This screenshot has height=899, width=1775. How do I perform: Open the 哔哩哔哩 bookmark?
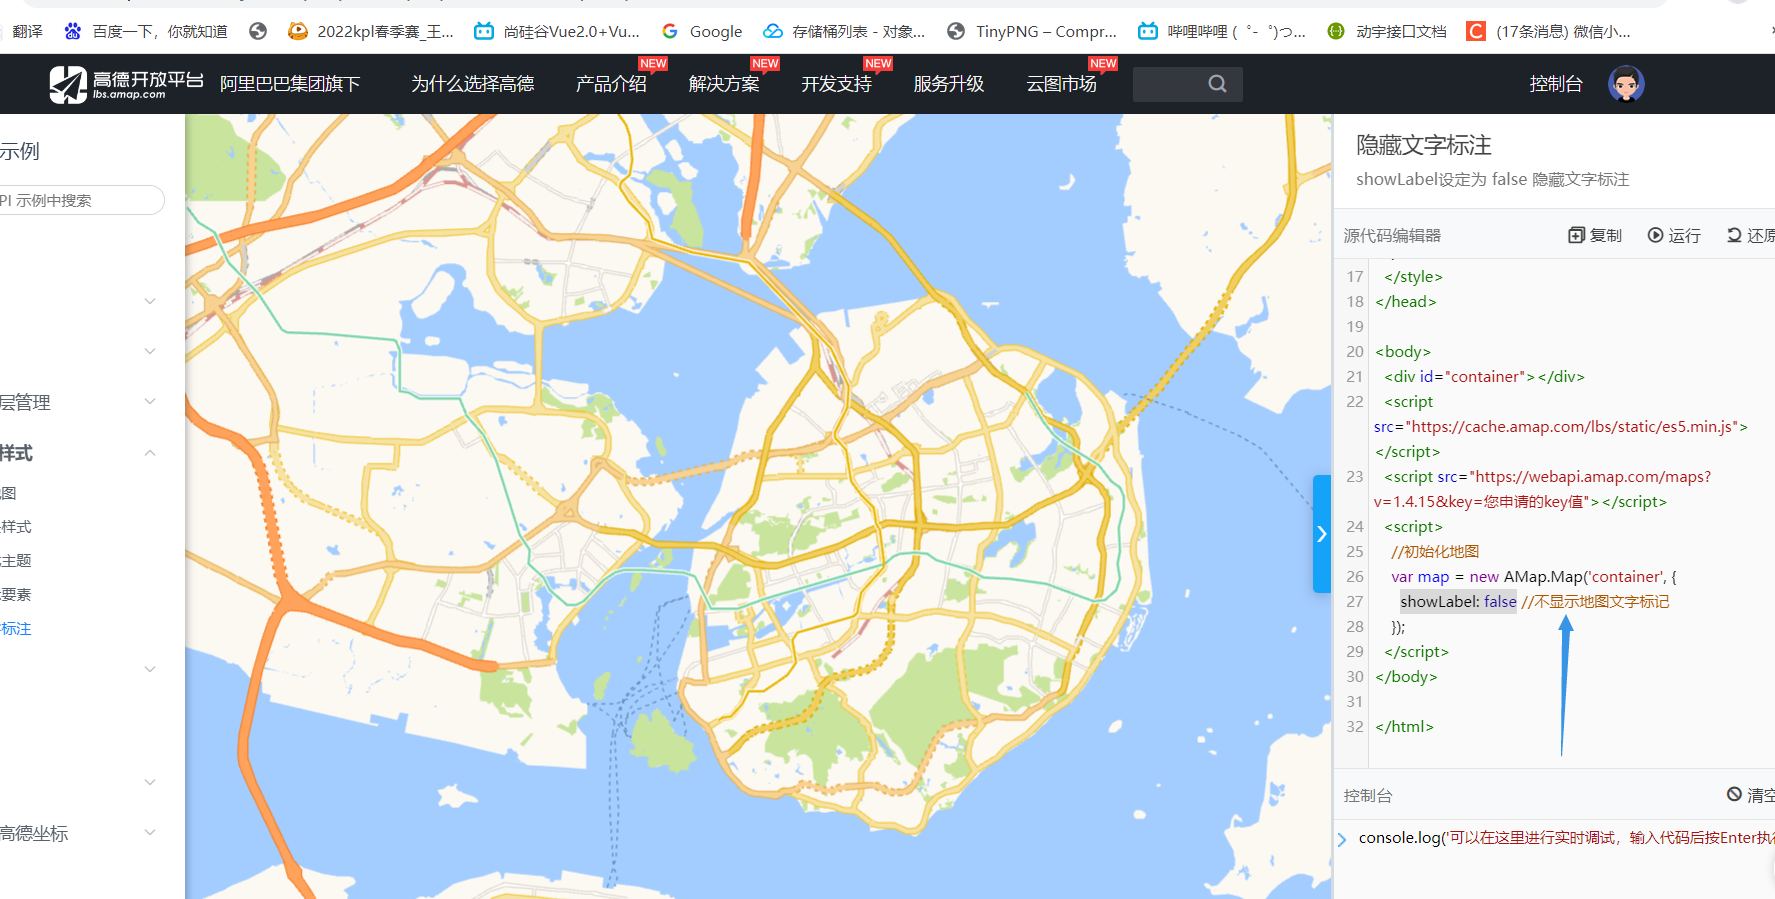[x=1222, y=31]
